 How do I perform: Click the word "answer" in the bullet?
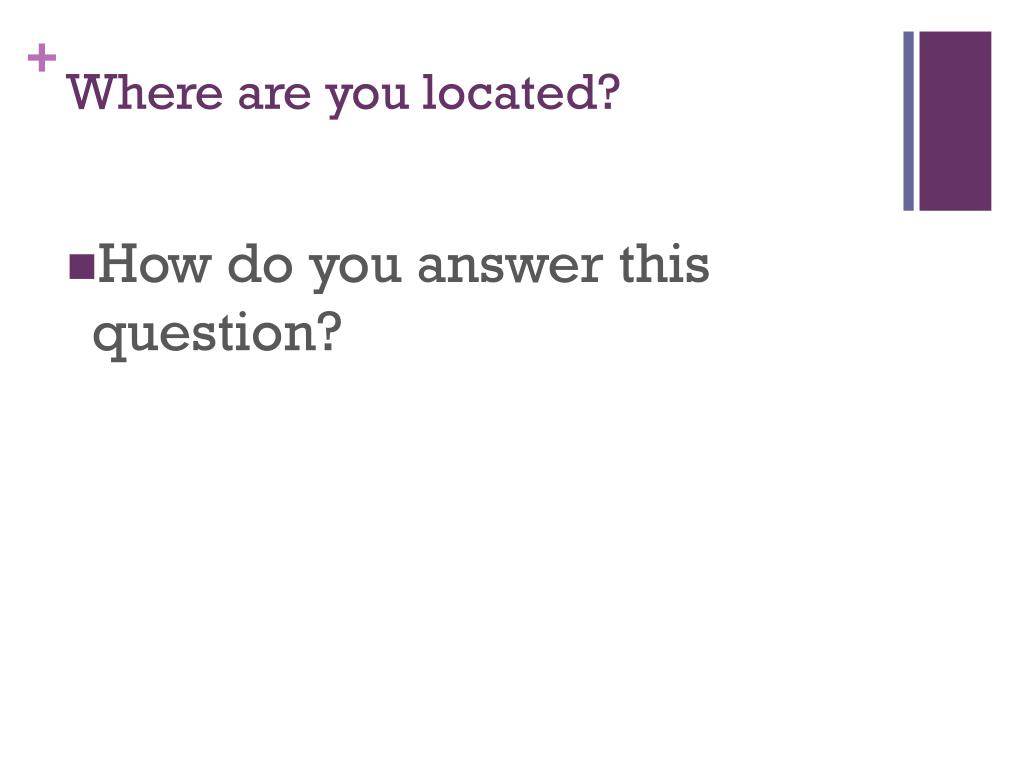(x=510, y=268)
